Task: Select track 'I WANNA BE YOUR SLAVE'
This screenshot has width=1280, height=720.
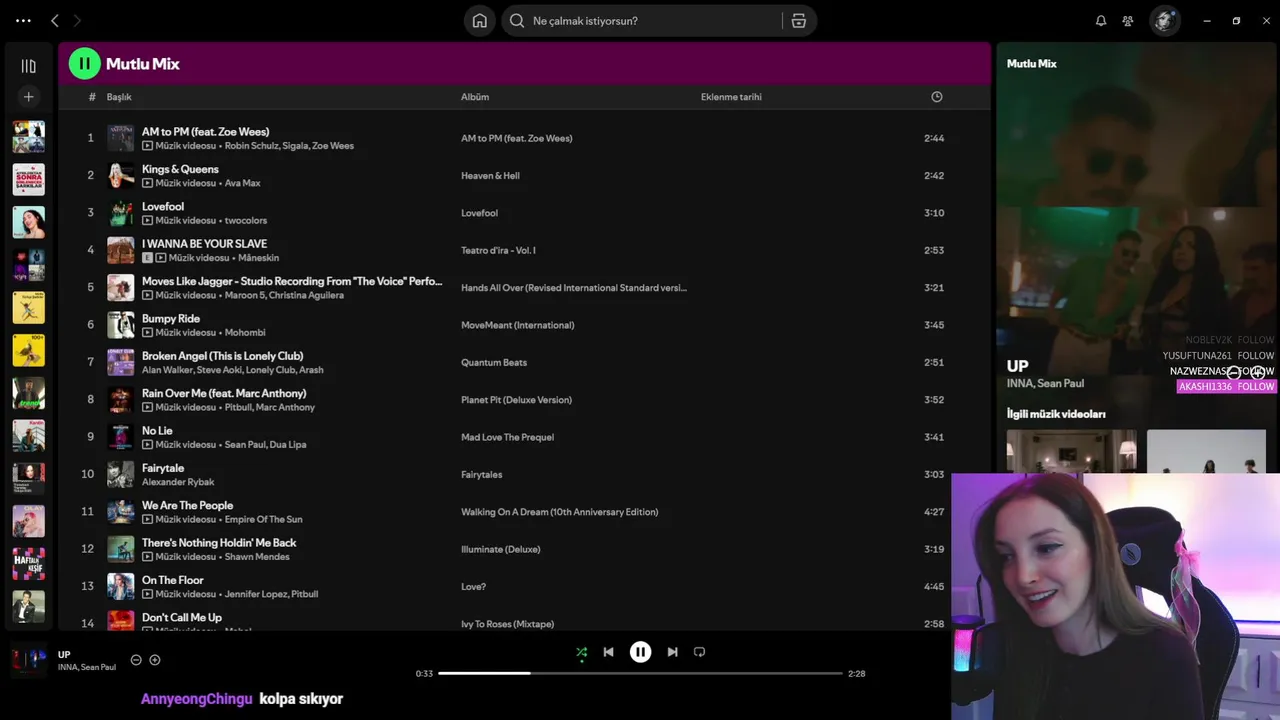Action: (x=204, y=244)
